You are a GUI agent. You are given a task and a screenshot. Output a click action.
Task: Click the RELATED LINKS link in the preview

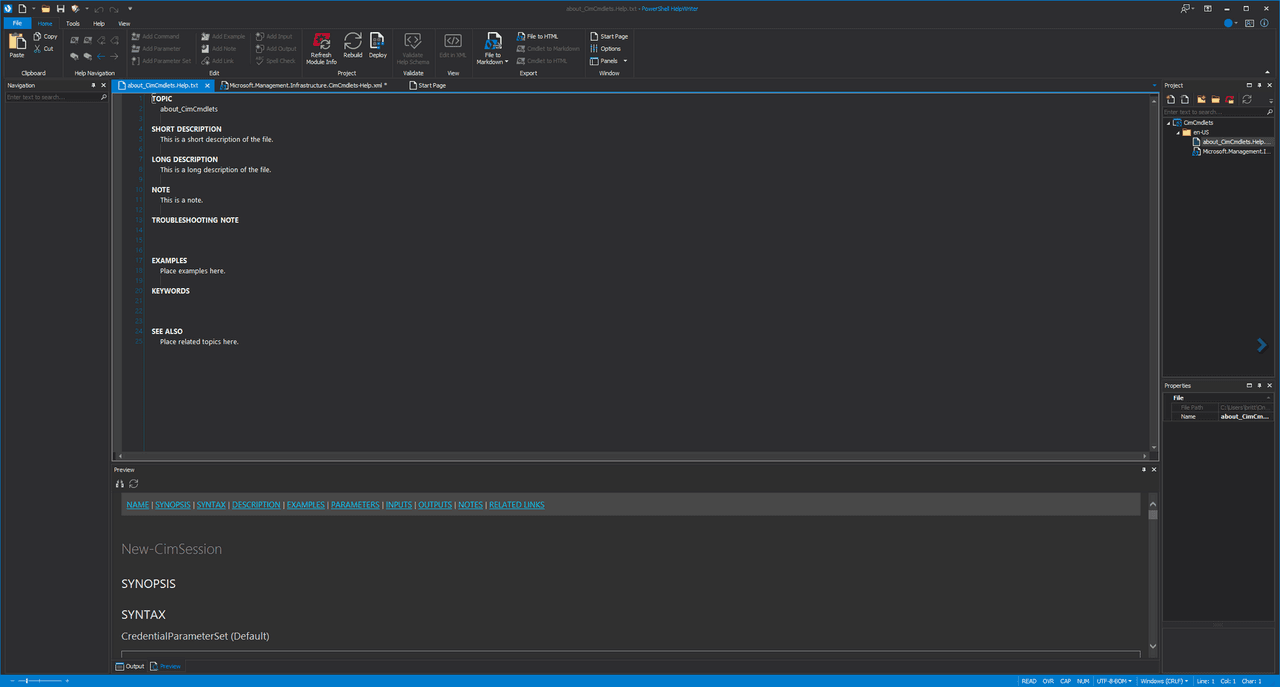[517, 505]
